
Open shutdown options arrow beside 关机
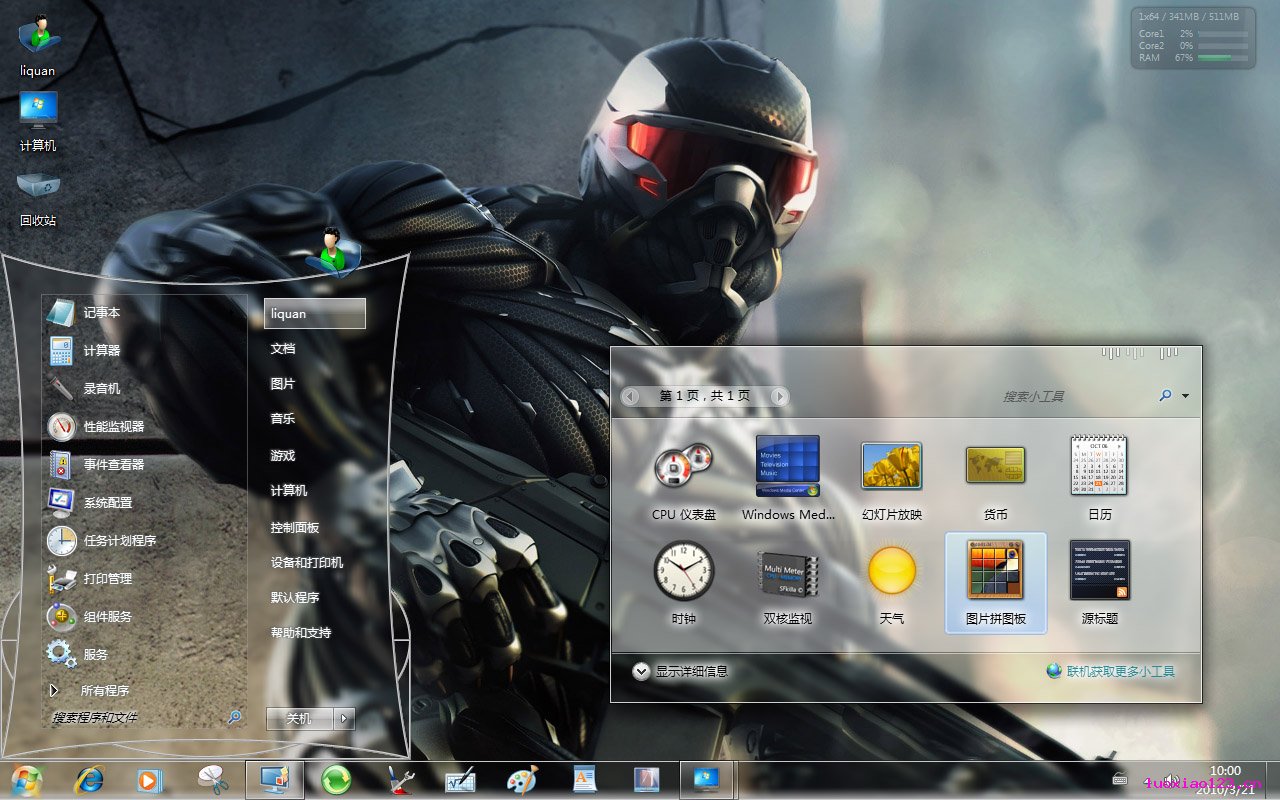coord(344,718)
